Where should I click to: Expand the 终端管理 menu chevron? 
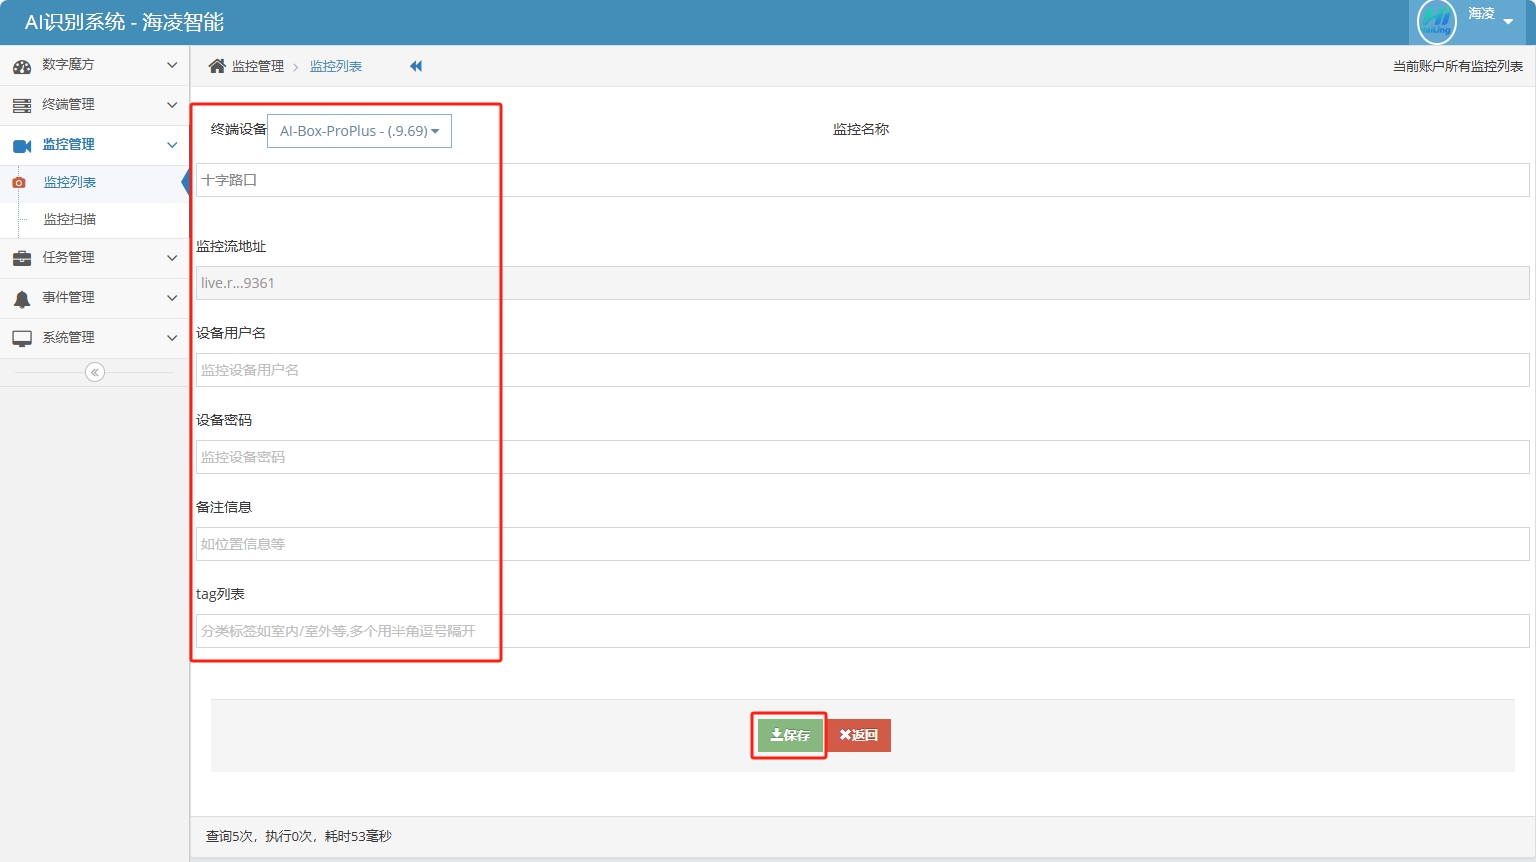[x=172, y=105]
